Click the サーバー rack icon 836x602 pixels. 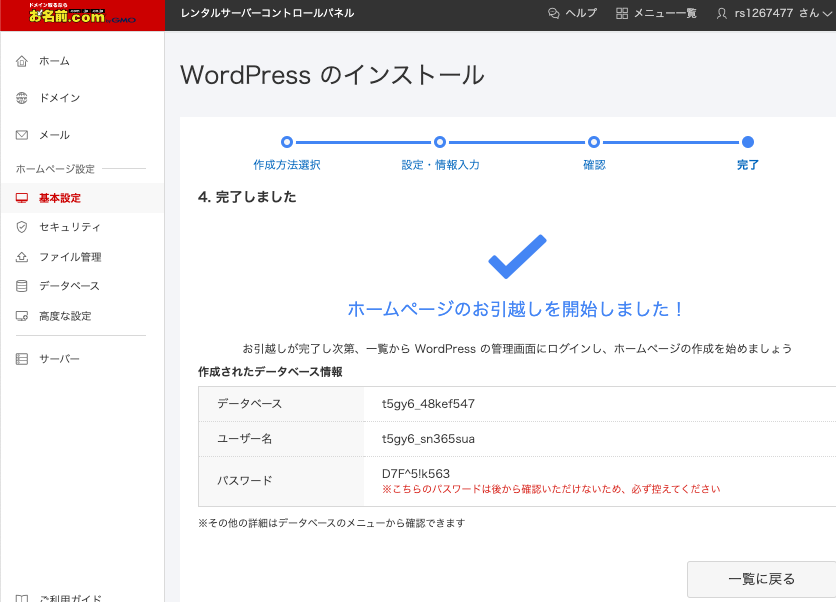22,359
